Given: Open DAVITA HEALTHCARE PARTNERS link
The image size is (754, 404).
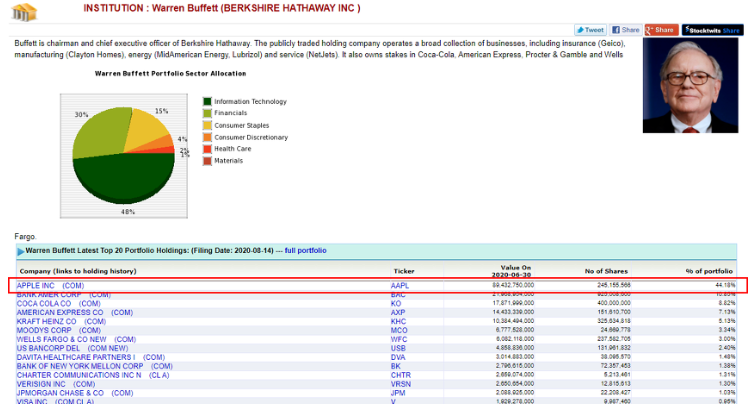Looking at the screenshot, I should [90, 357].
